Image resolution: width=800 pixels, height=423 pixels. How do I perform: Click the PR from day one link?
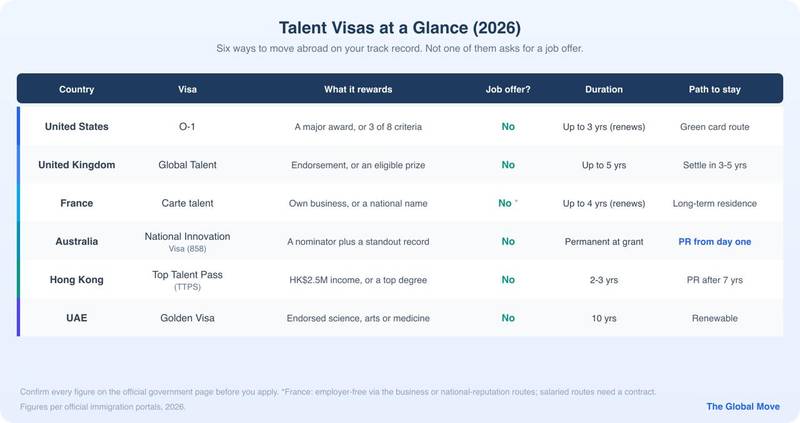click(x=714, y=242)
